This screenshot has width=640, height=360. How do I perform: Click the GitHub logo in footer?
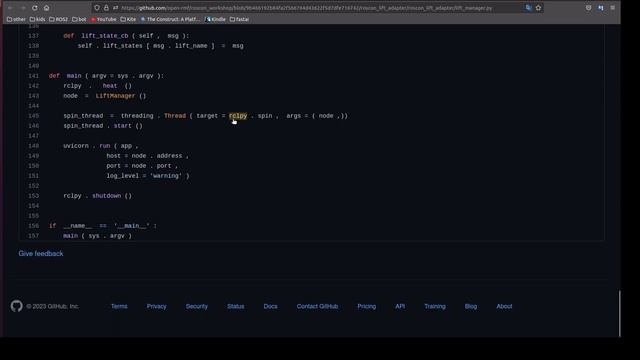click(x=16, y=306)
